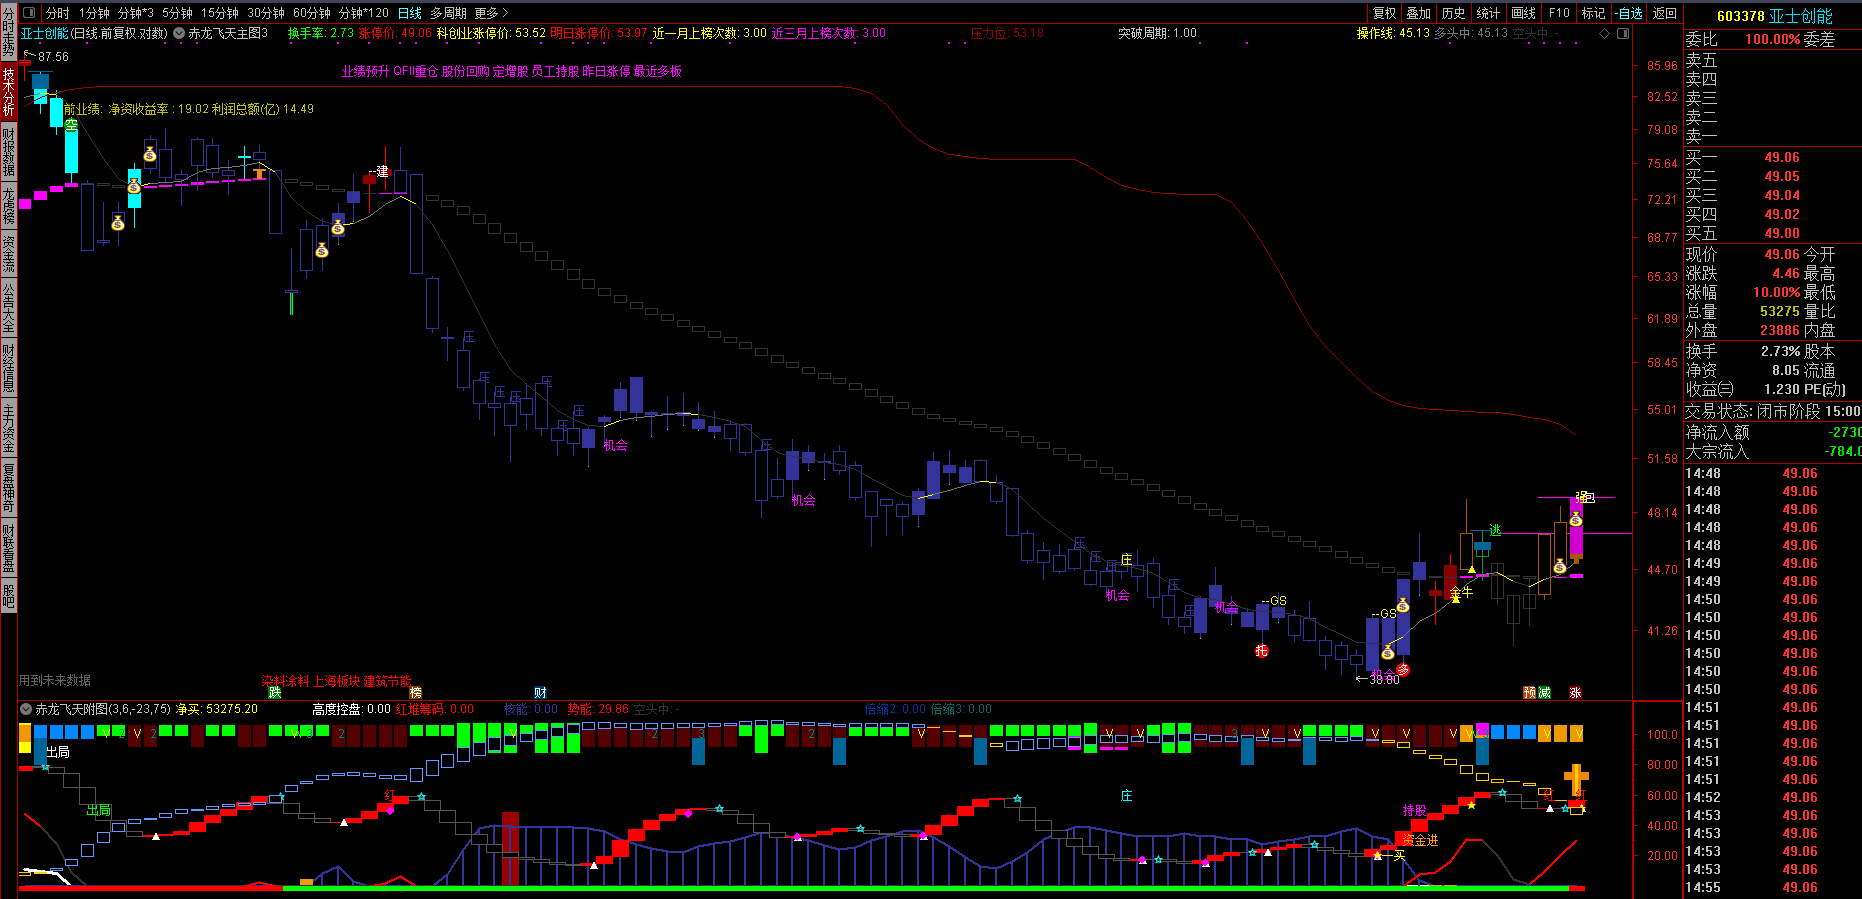
Task: Open the 资金流 sidebar tab
Action: [8, 254]
